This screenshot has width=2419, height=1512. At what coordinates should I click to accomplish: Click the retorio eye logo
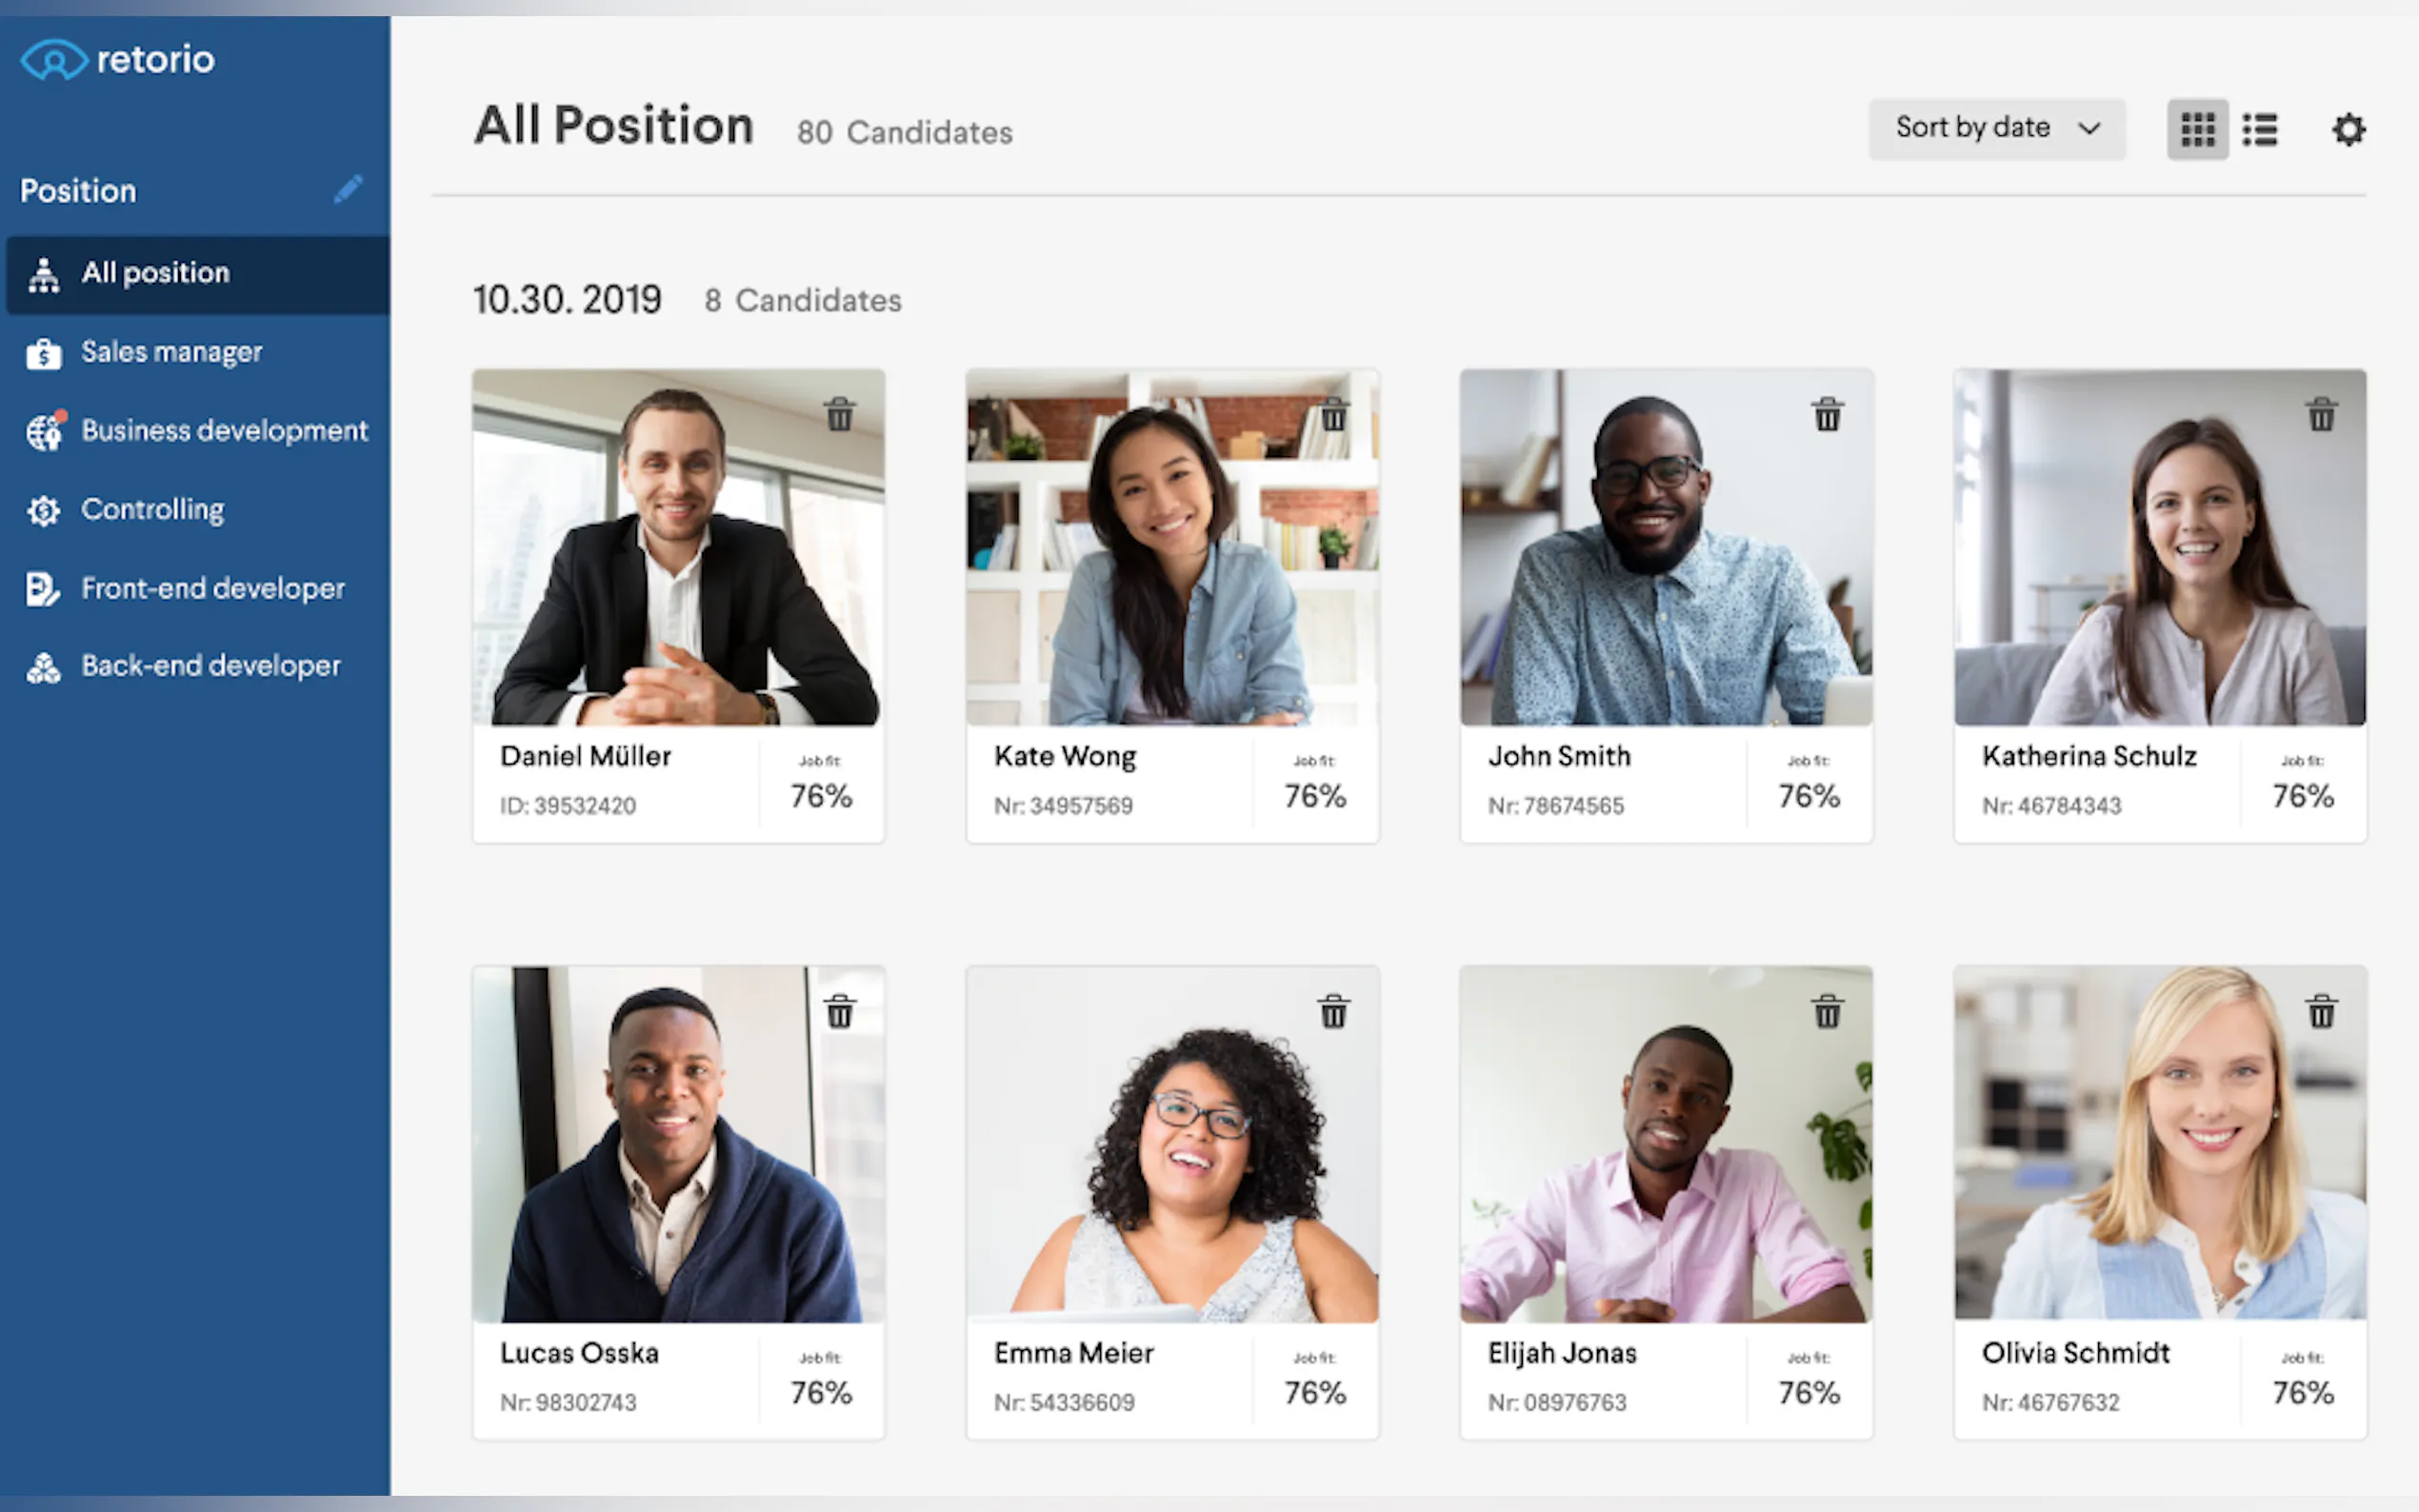pyautogui.click(x=54, y=60)
